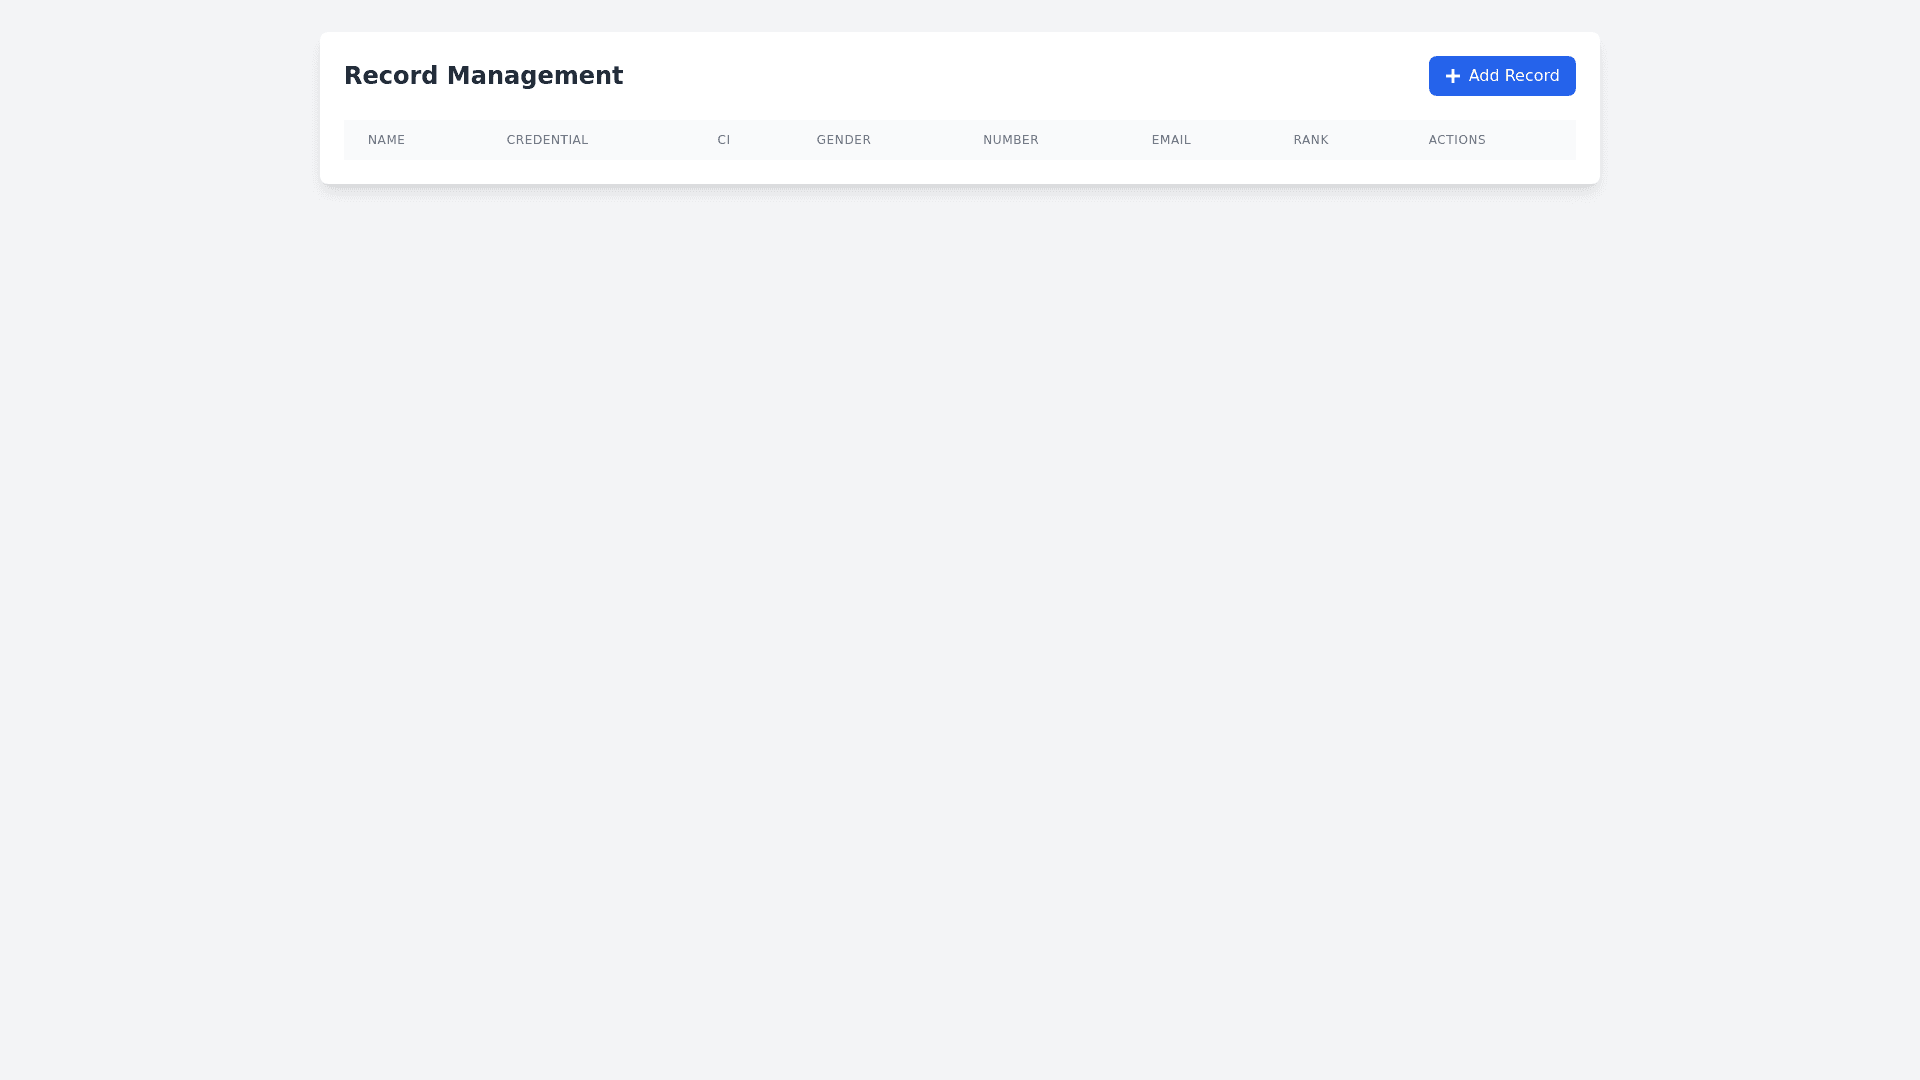The image size is (1920, 1080).
Task: Click the word Record in the title
Action: pos(391,76)
